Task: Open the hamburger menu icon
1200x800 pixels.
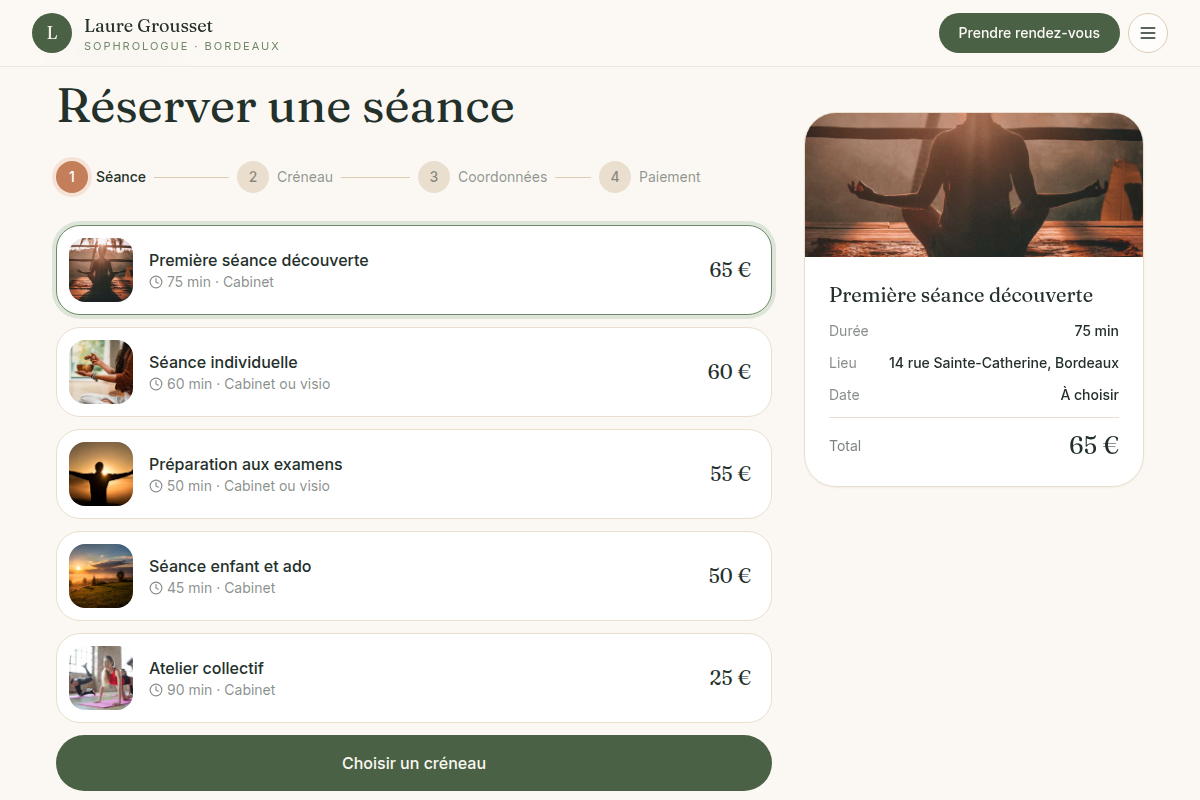Action: [x=1148, y=33]
